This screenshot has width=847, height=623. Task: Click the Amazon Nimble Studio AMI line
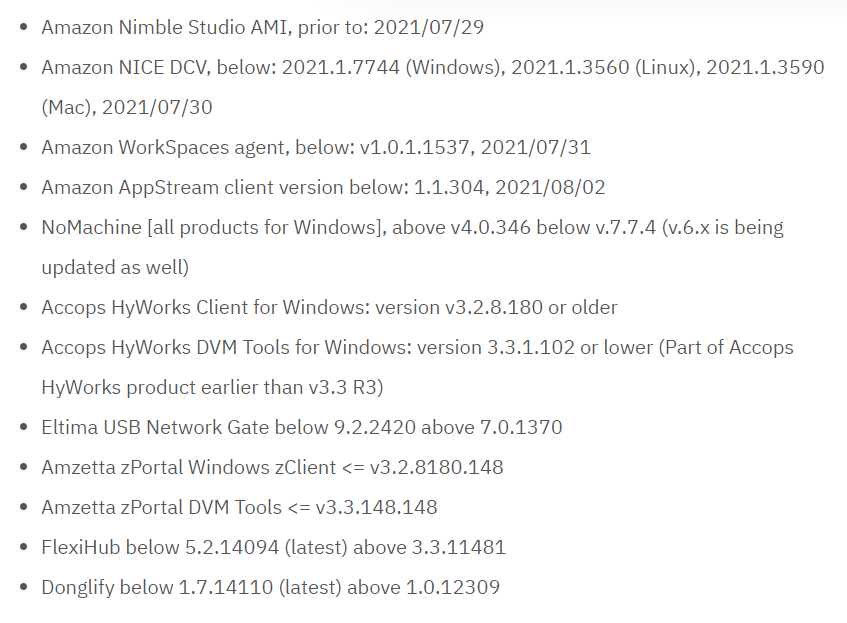(x=263, y=27)
